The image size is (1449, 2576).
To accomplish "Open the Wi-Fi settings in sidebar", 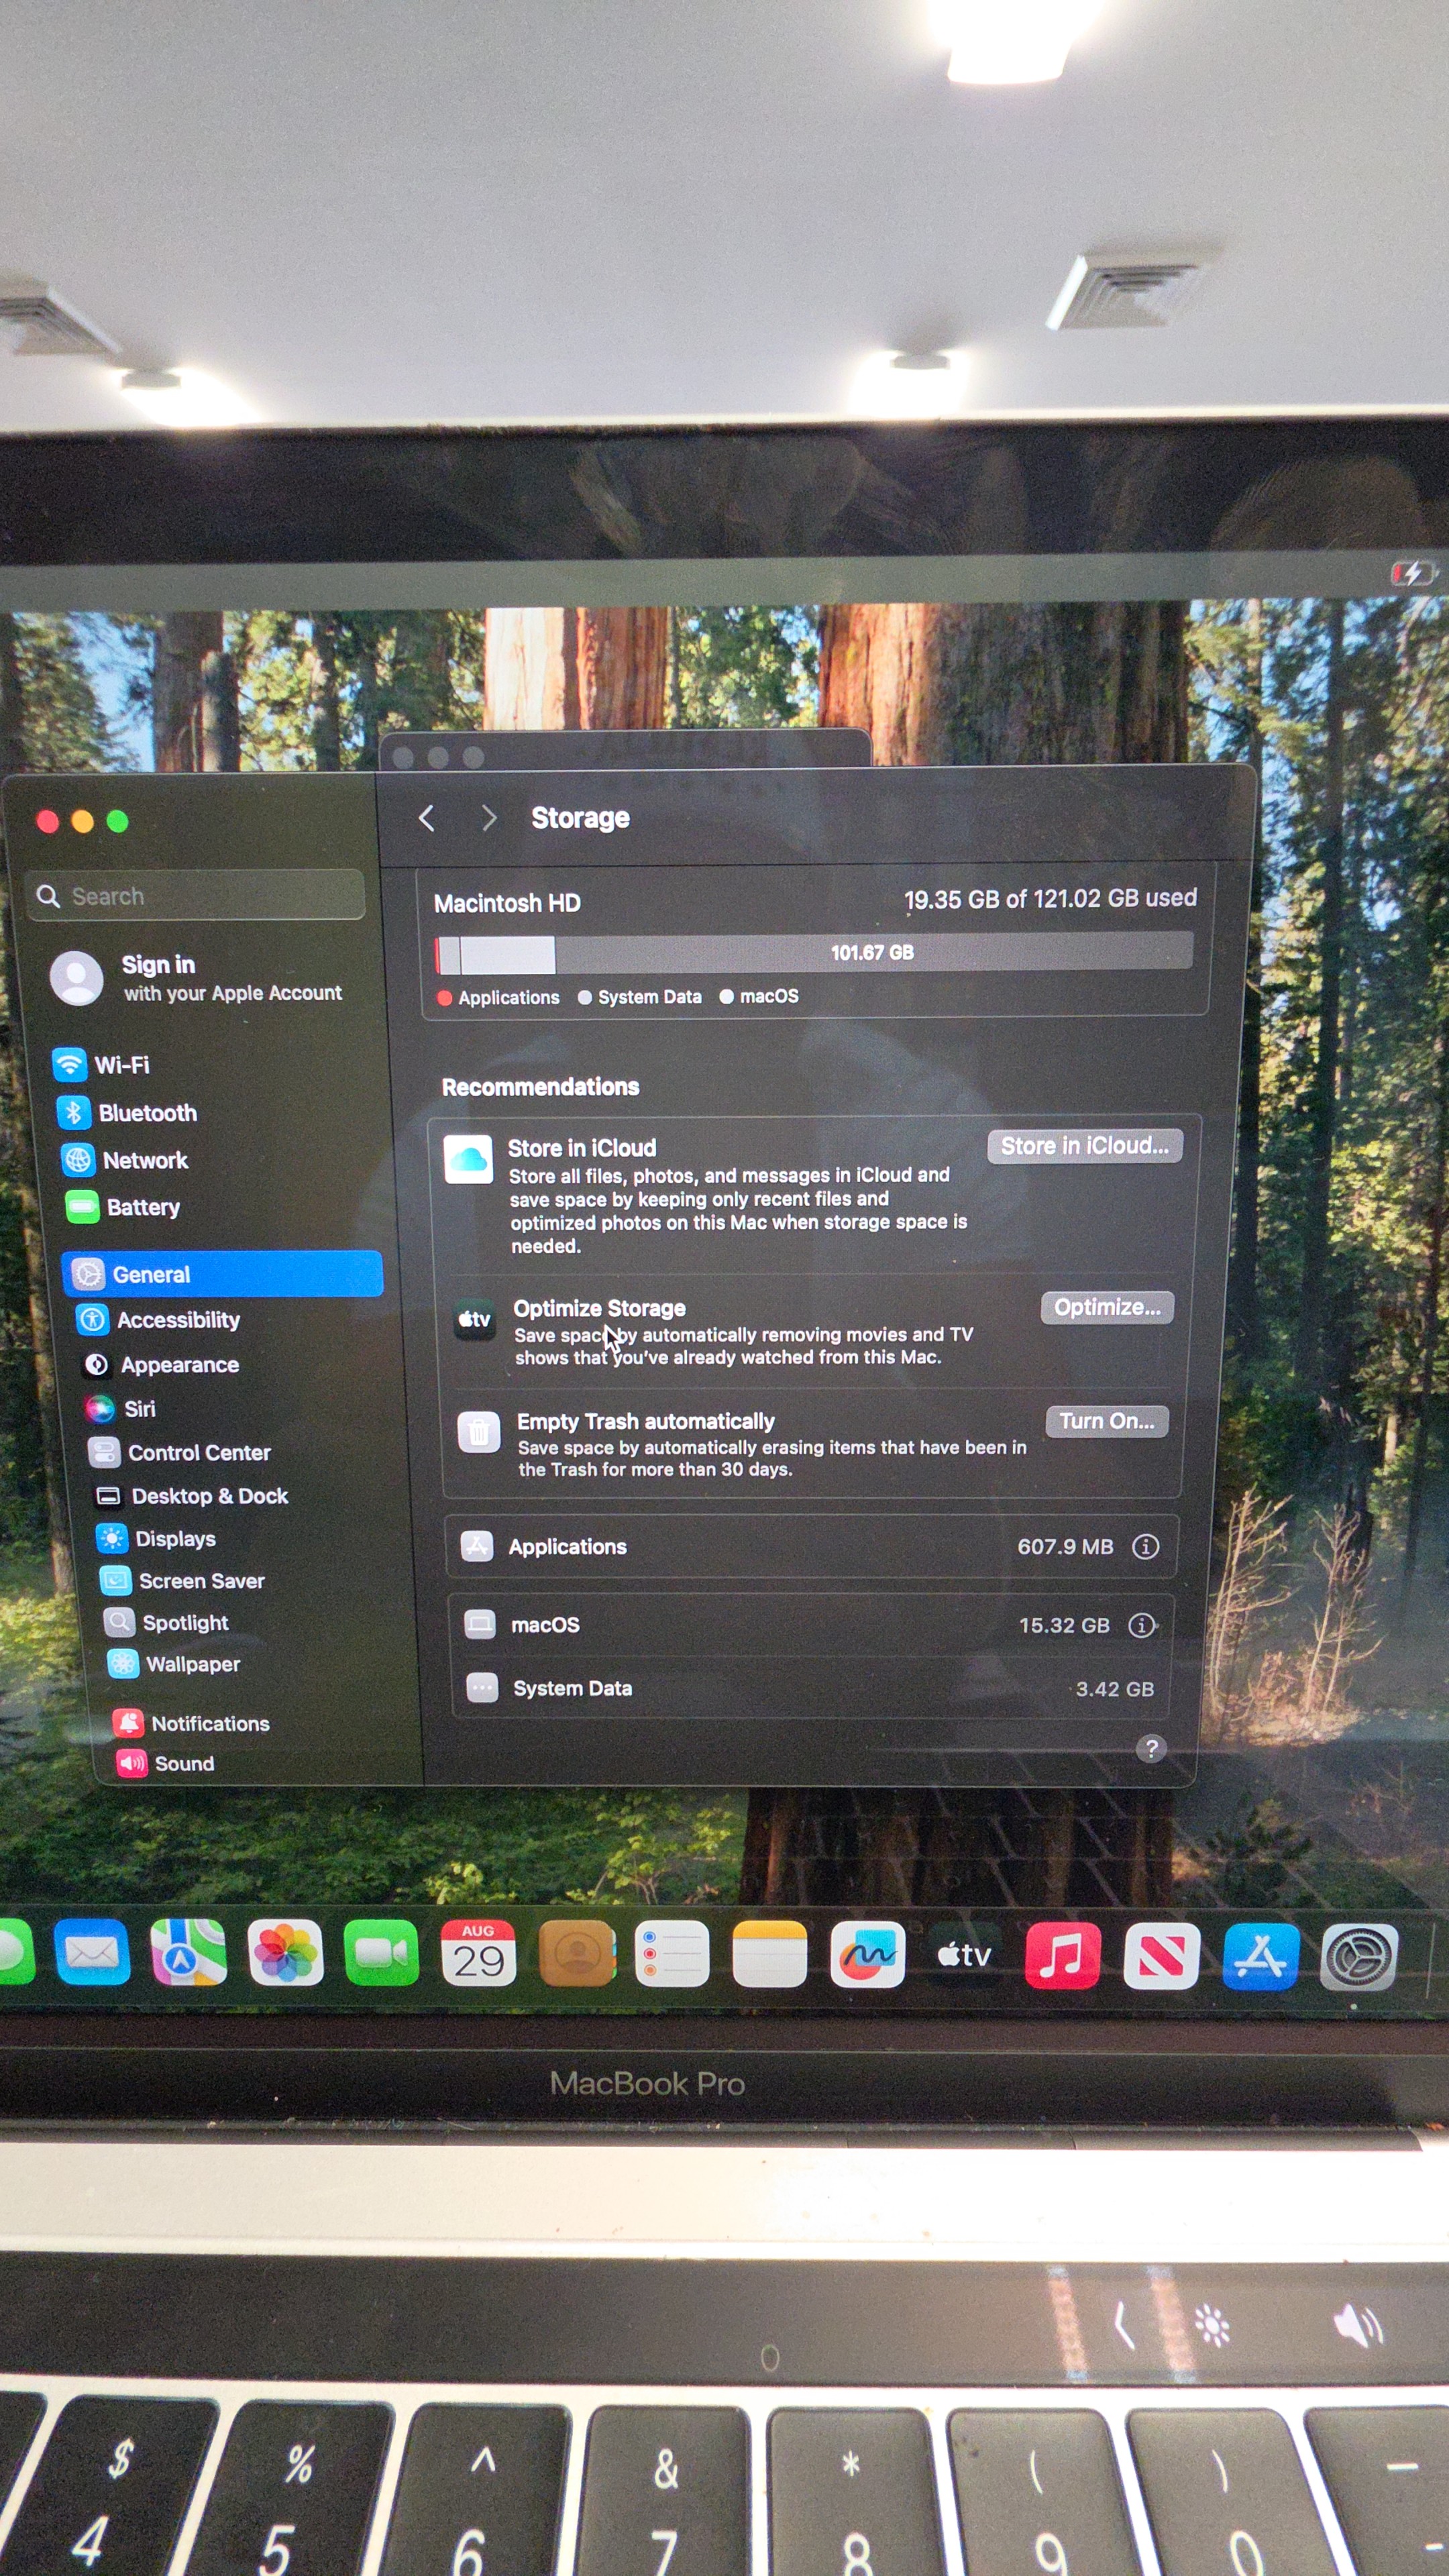I will click(102, 1064).
